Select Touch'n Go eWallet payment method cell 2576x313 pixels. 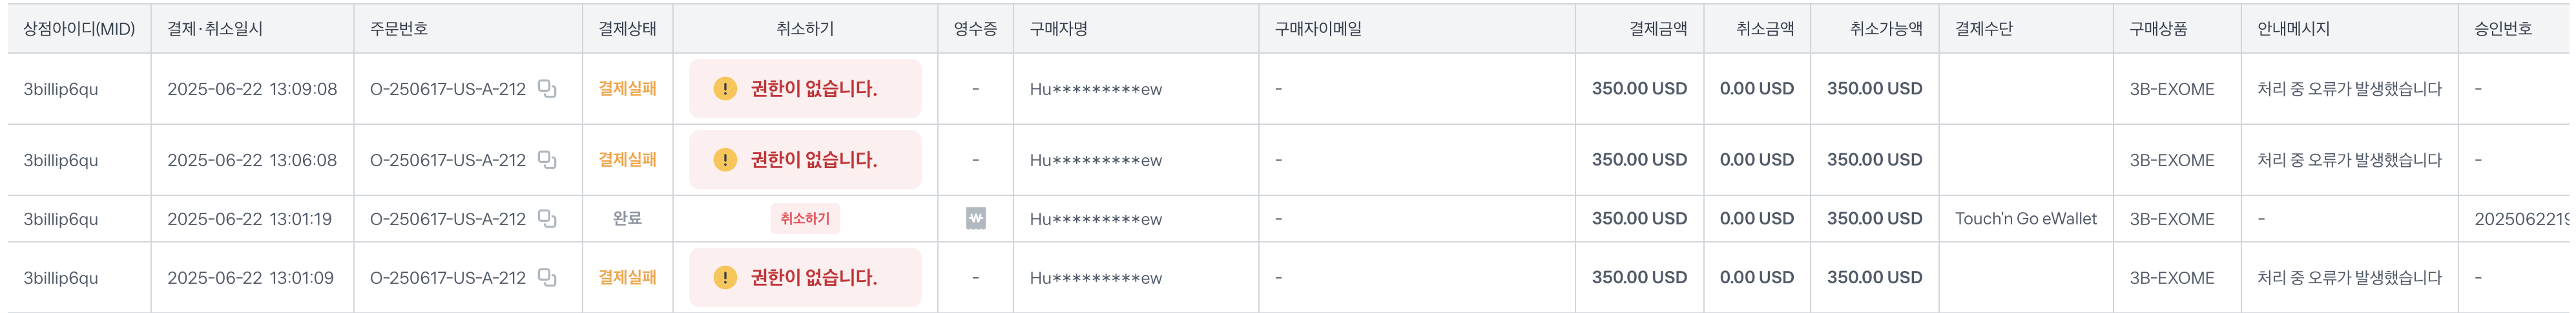2026,218
